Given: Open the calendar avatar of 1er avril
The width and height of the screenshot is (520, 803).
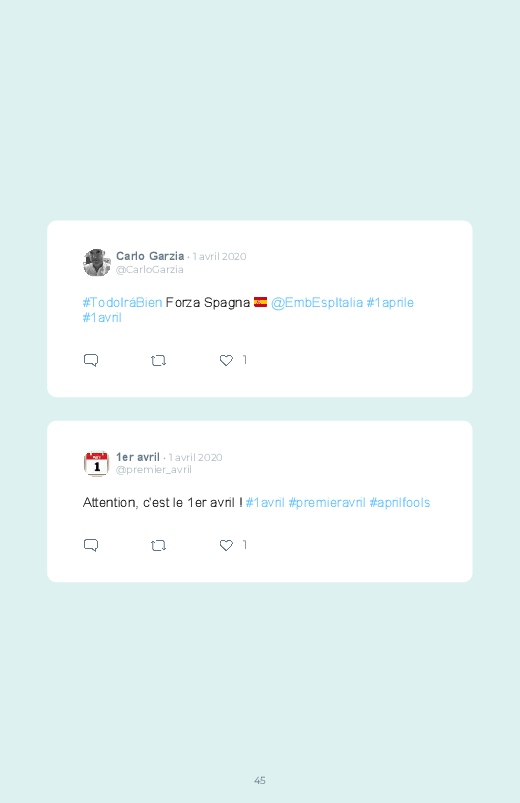Looking at the screenshot, I should tap(96, 463).
